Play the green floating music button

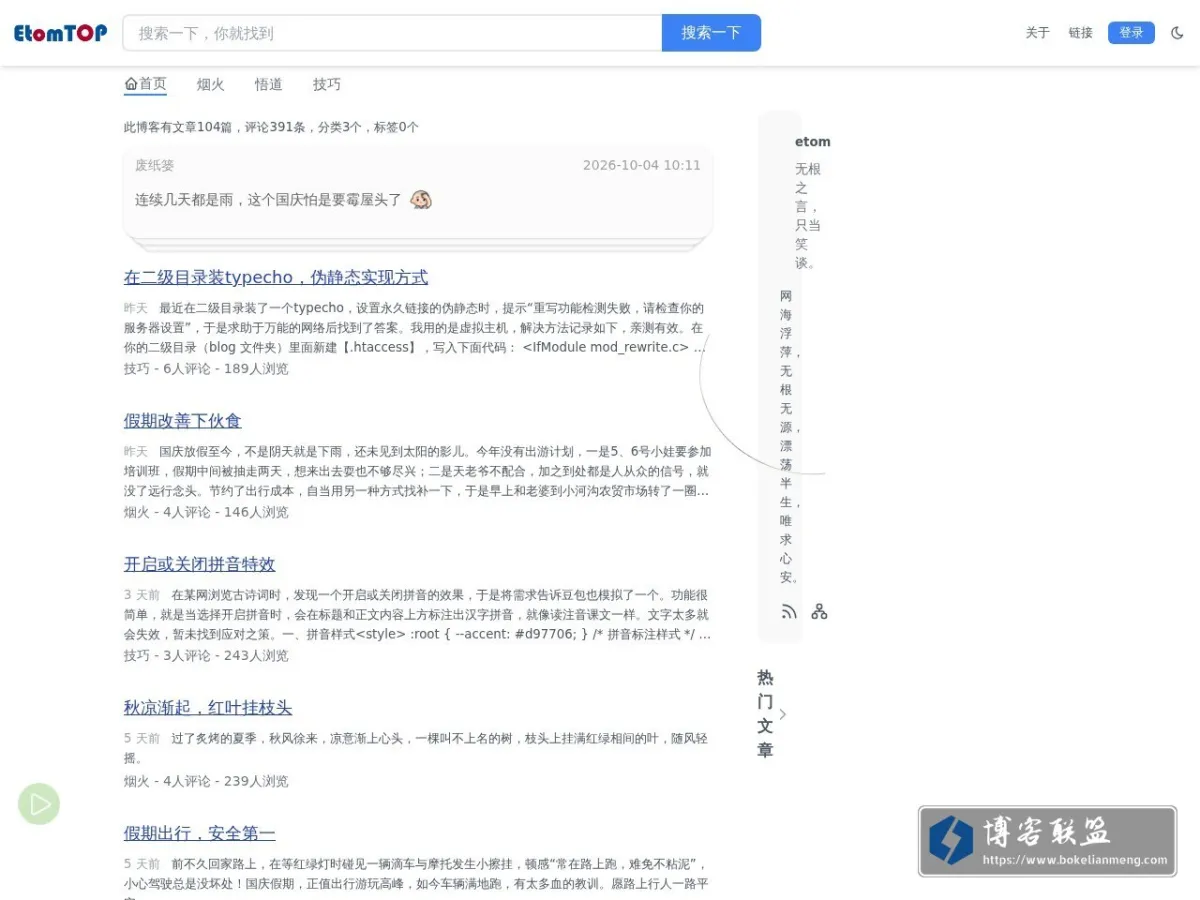coord(39,804)
